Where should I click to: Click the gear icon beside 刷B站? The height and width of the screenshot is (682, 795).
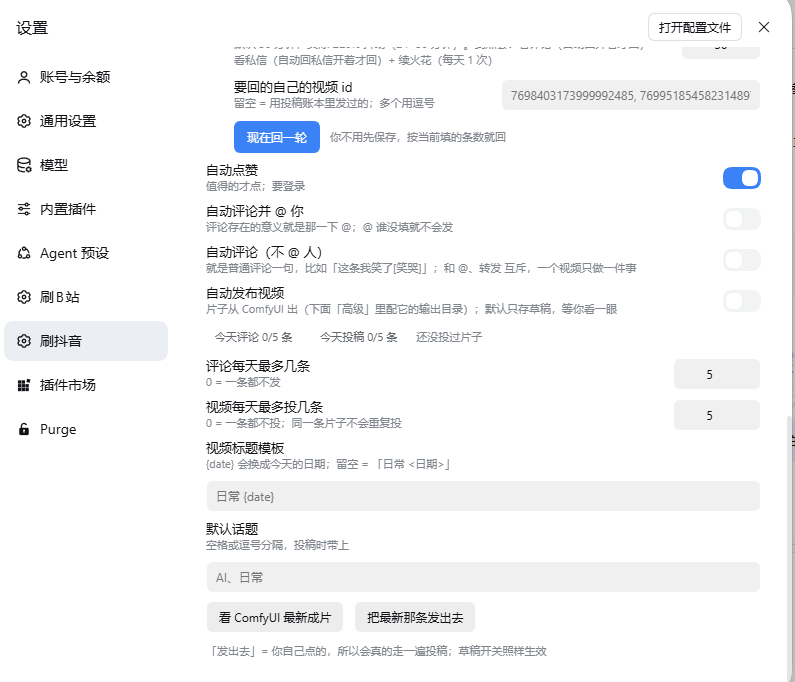click(x=24, y=297)
